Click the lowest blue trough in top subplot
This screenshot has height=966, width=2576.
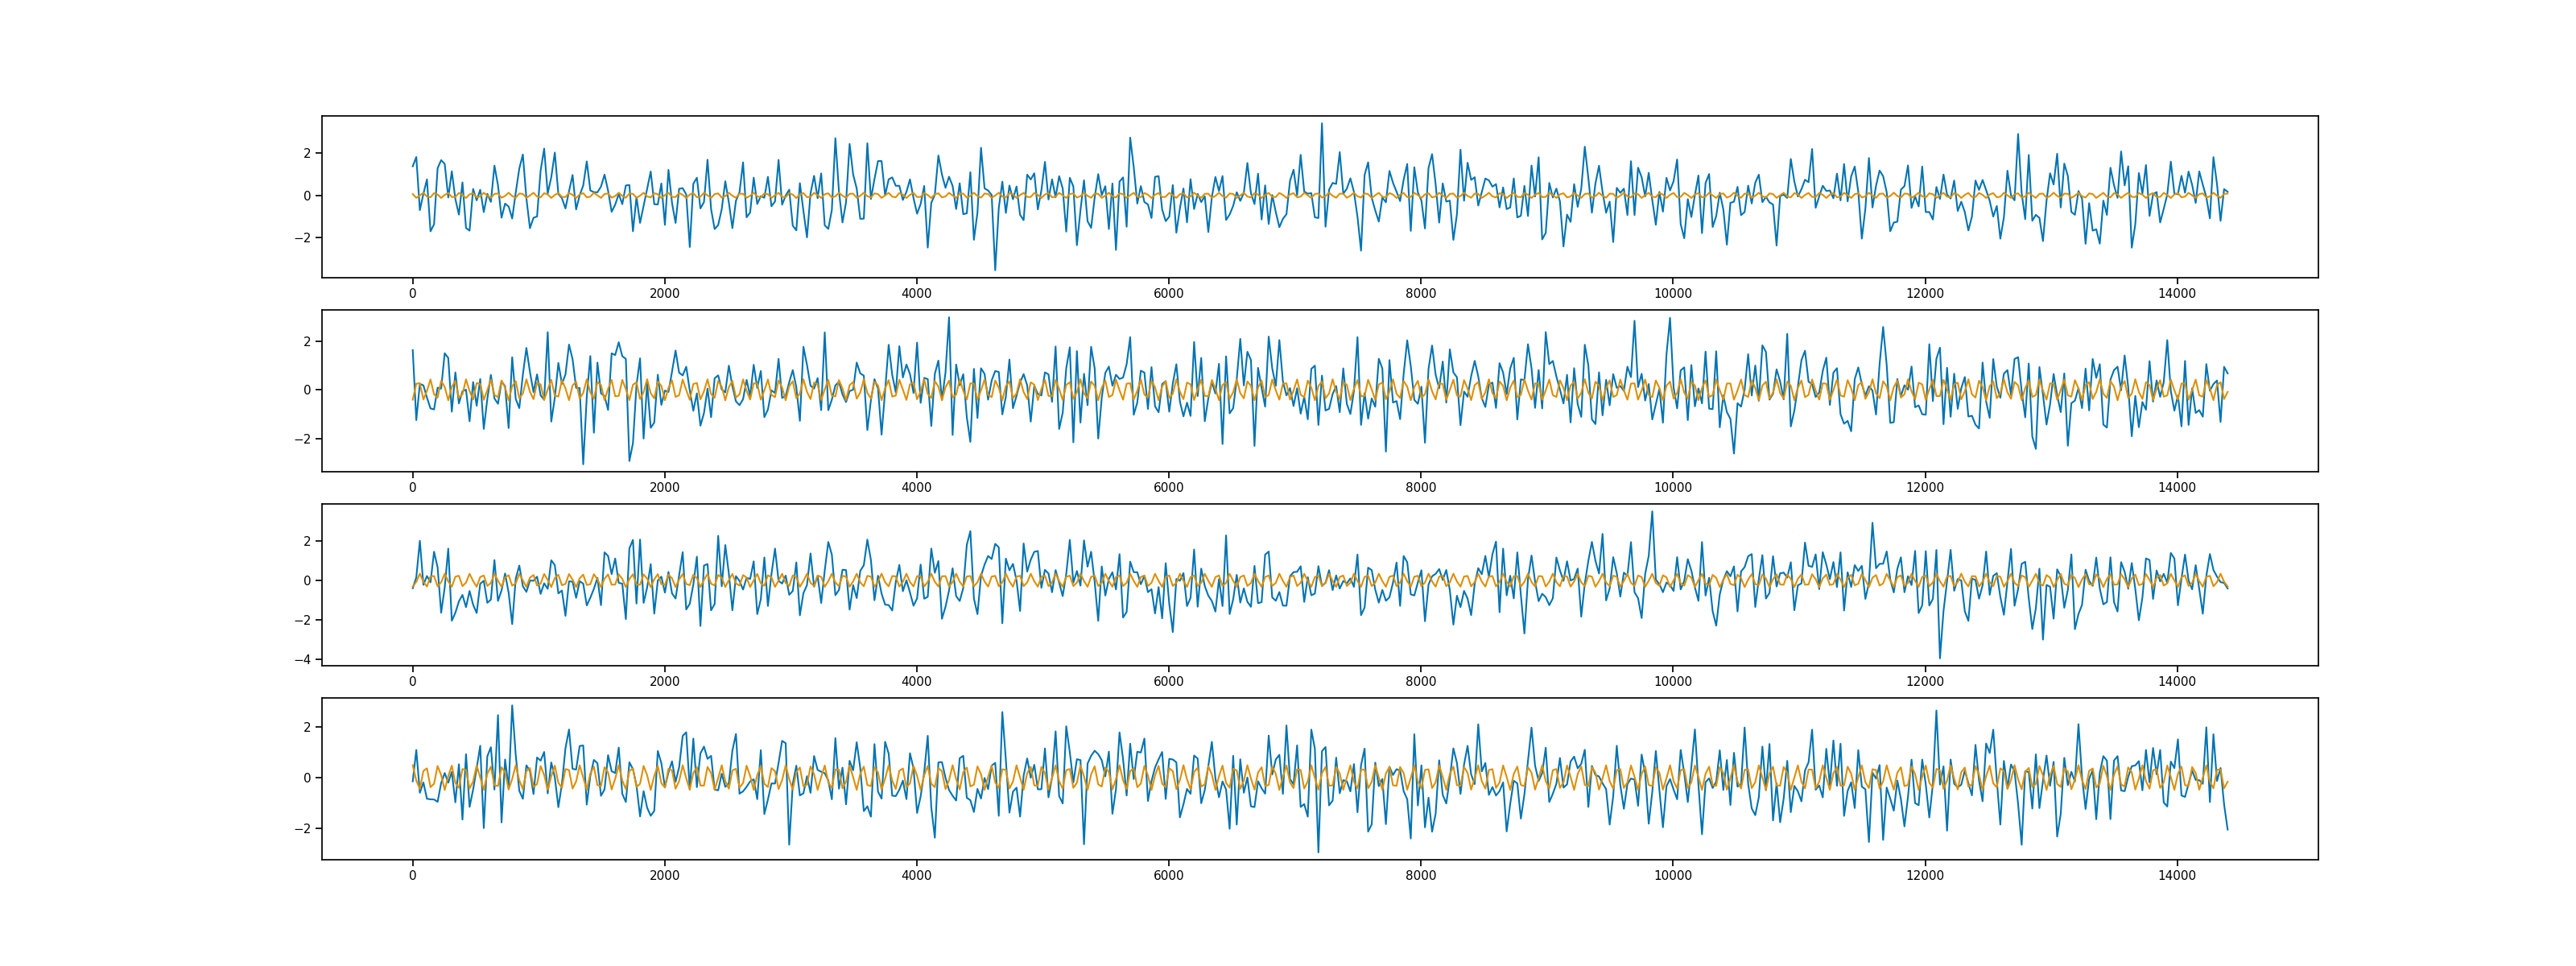(x=995, y=270)
